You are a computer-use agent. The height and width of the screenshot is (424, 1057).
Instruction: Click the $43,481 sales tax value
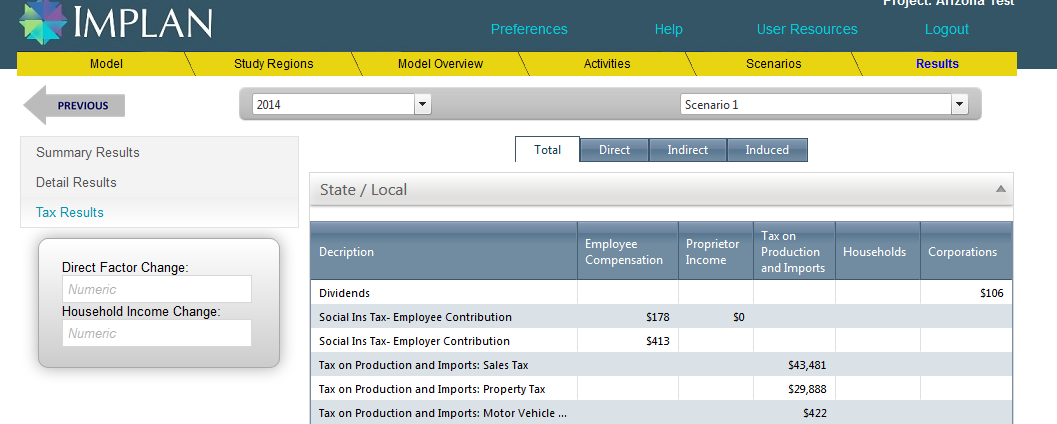[x=807, y=365]
